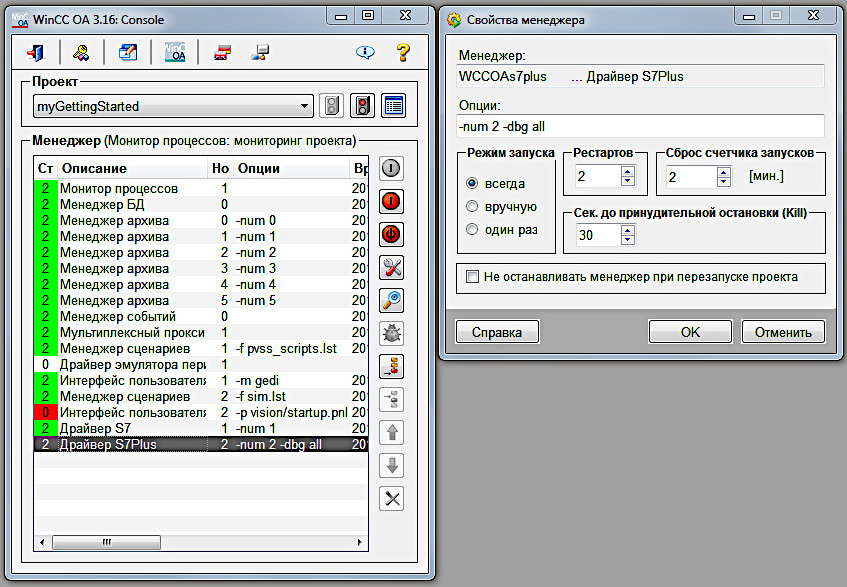Open the project administration keys icon
The height and width of the screenshot is (587, 847).
(81, 52)
